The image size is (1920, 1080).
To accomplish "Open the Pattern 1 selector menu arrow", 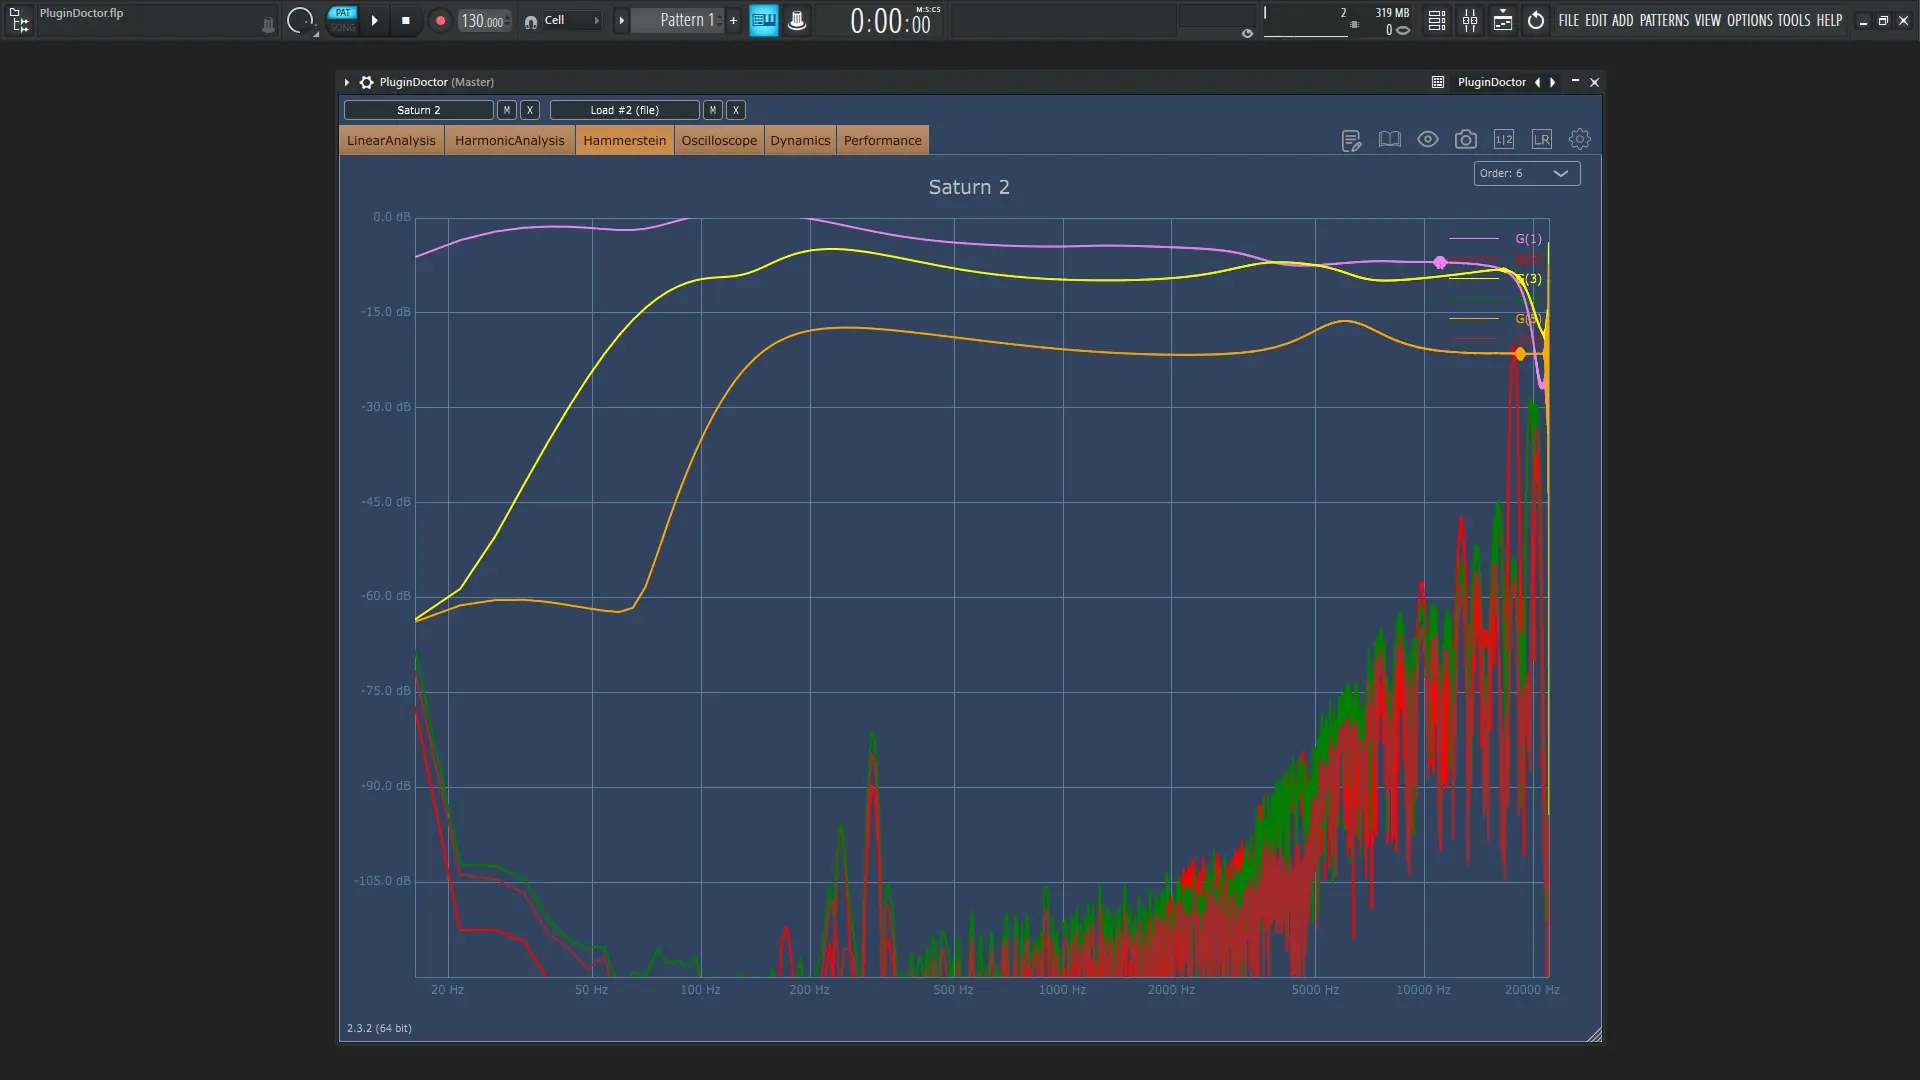I will coord(621,20).
